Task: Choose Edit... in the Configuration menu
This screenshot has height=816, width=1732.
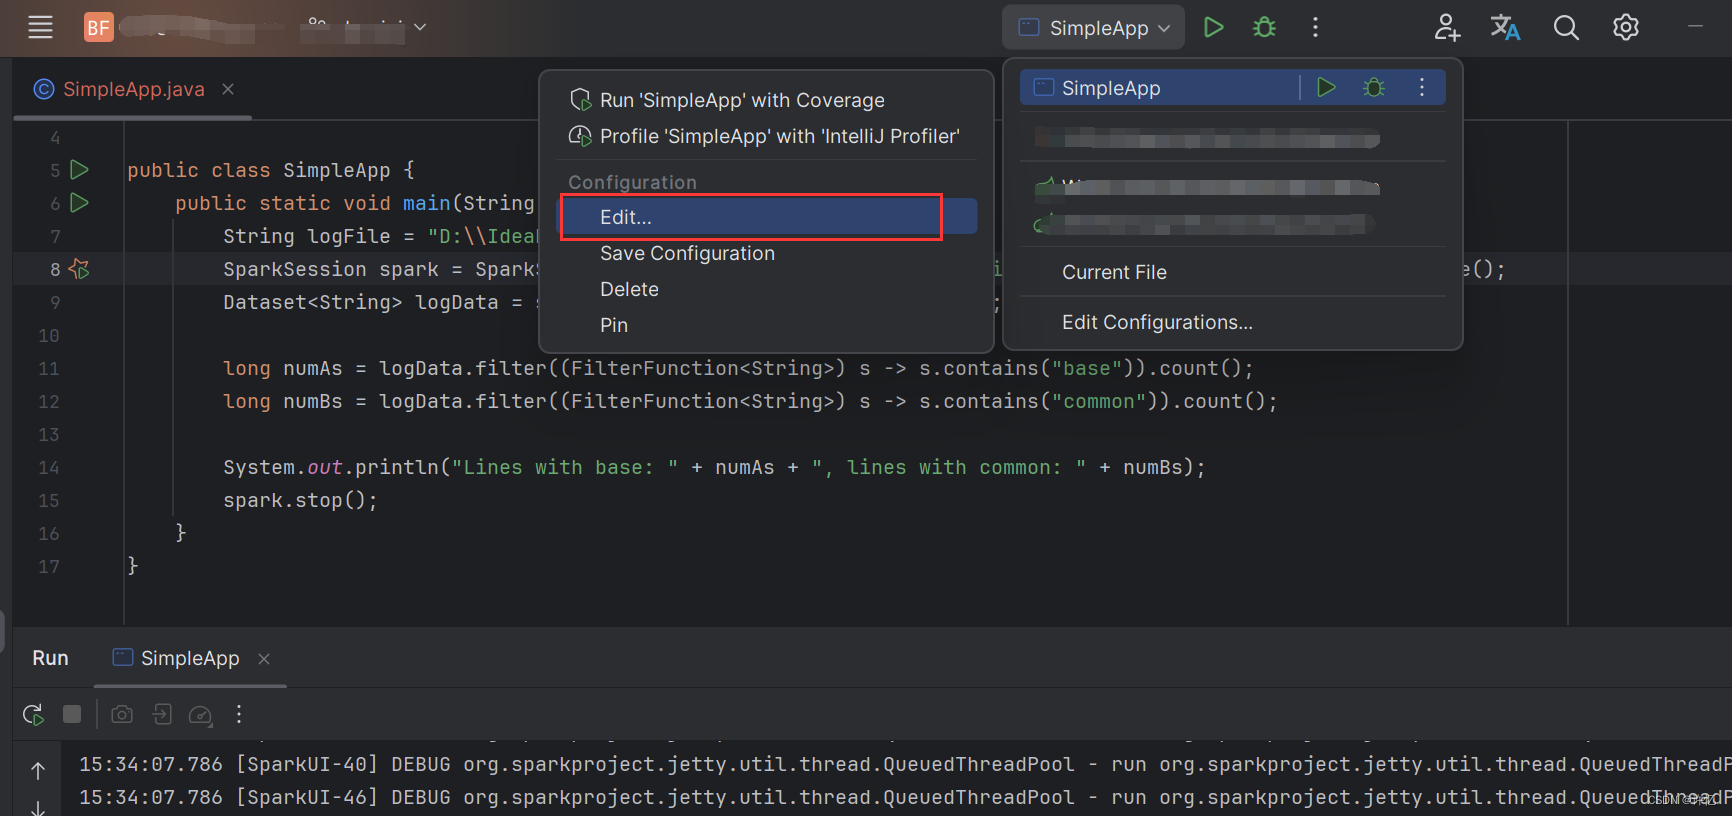Action: coord(766,217)
